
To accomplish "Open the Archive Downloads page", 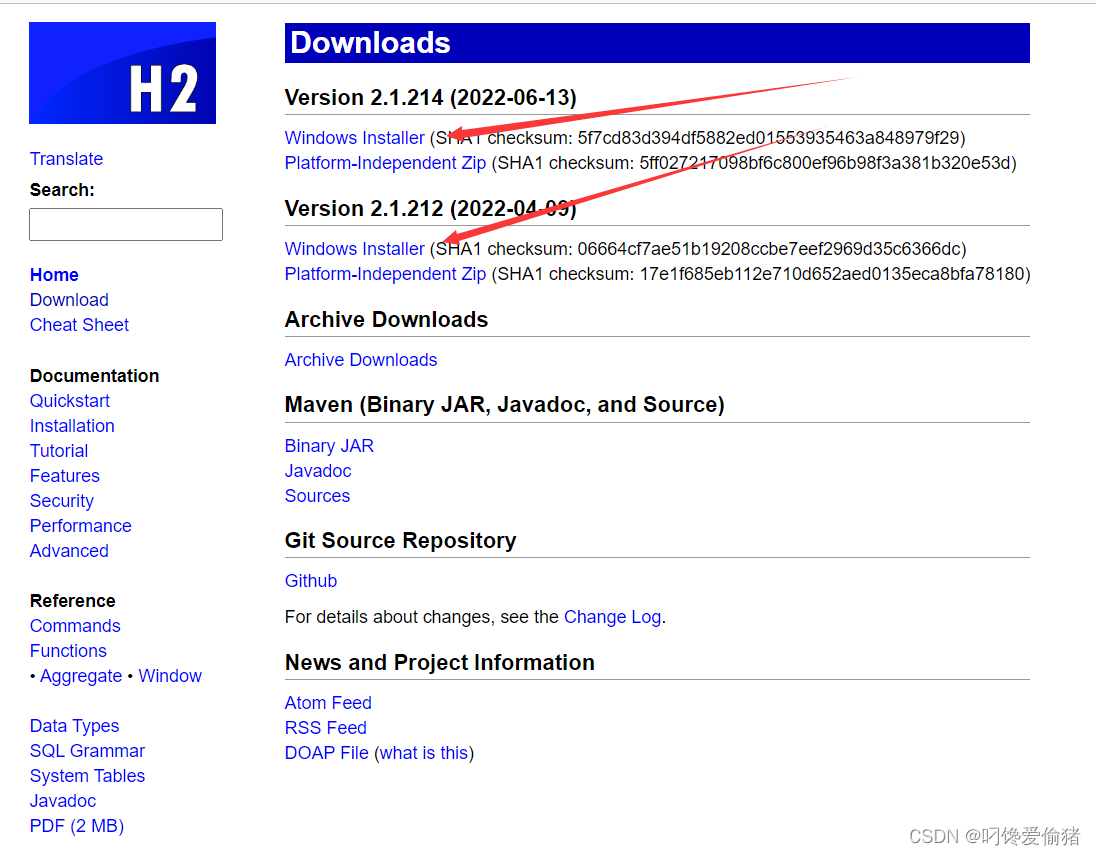I will [x=361, y=359].
